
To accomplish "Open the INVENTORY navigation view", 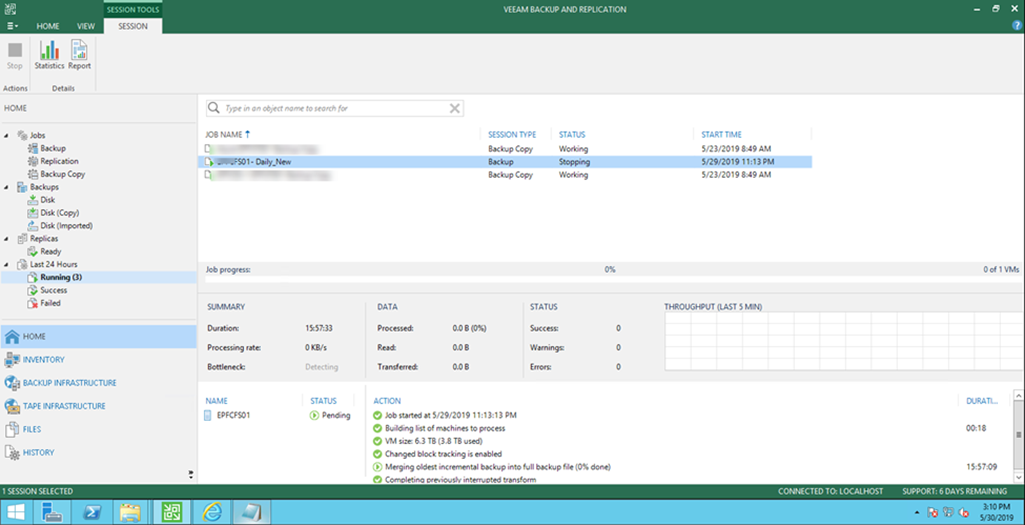I will point(98,360).
